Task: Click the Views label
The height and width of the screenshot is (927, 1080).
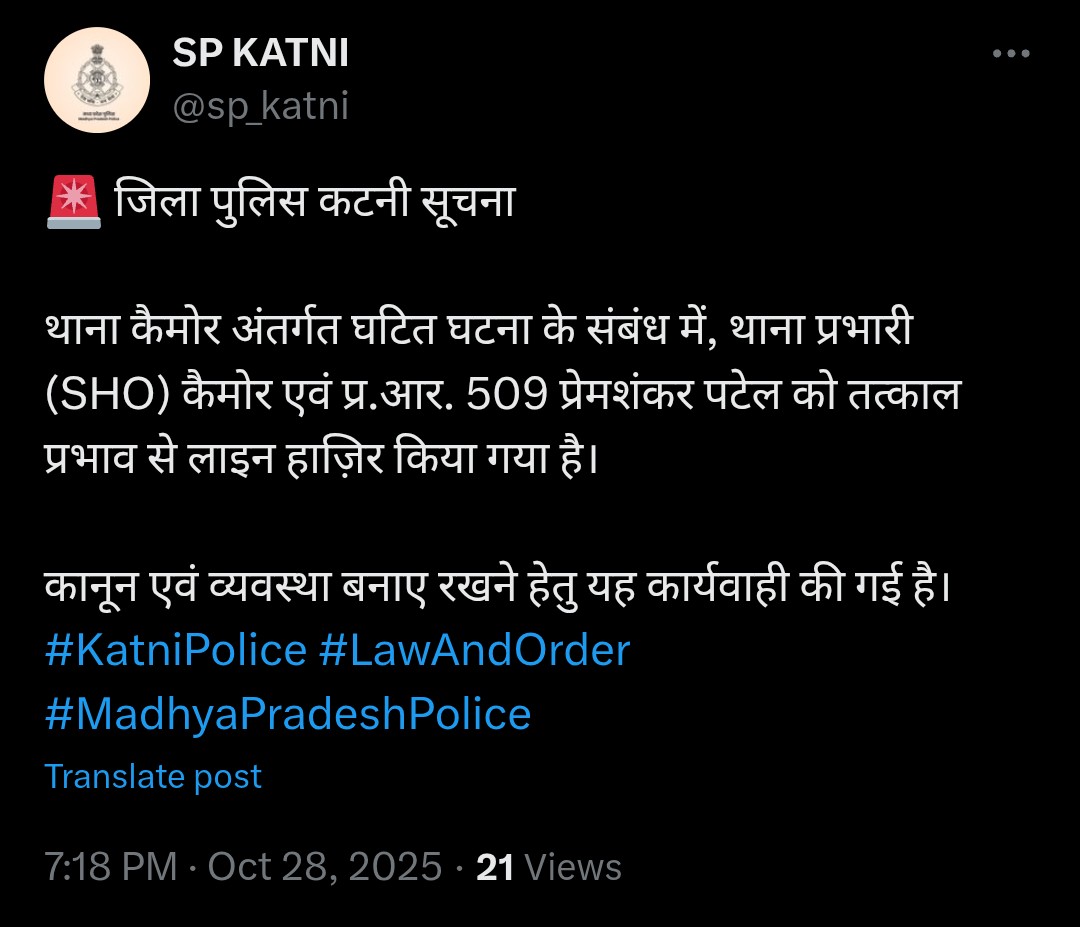Action: click(x=573, y=867)
